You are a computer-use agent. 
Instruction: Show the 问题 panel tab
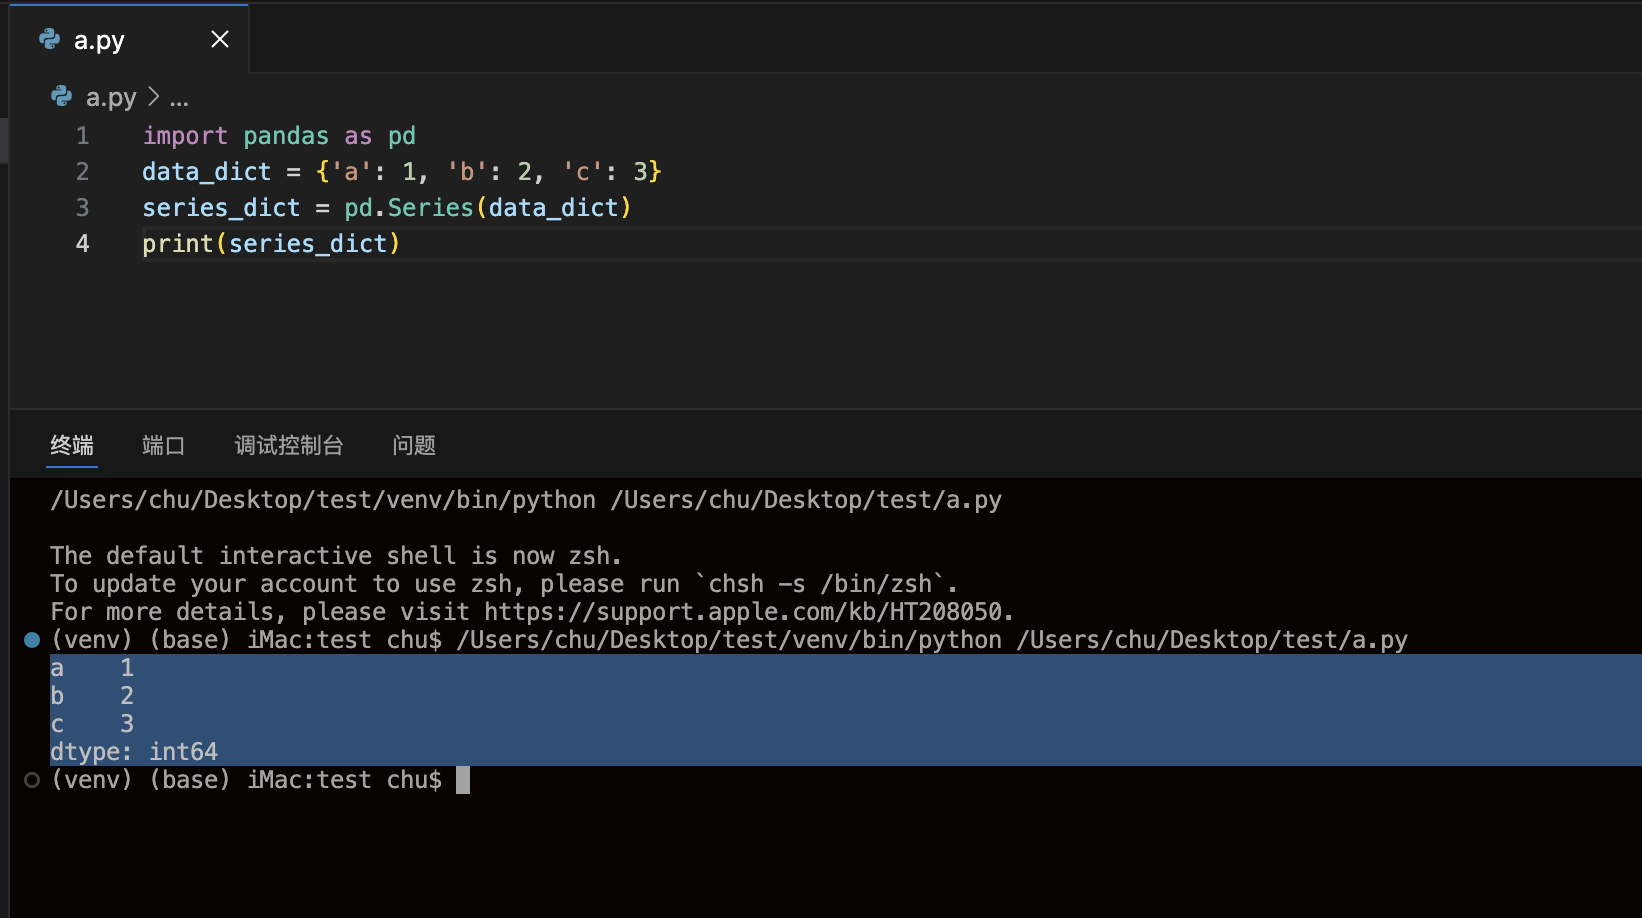(414, 445)
